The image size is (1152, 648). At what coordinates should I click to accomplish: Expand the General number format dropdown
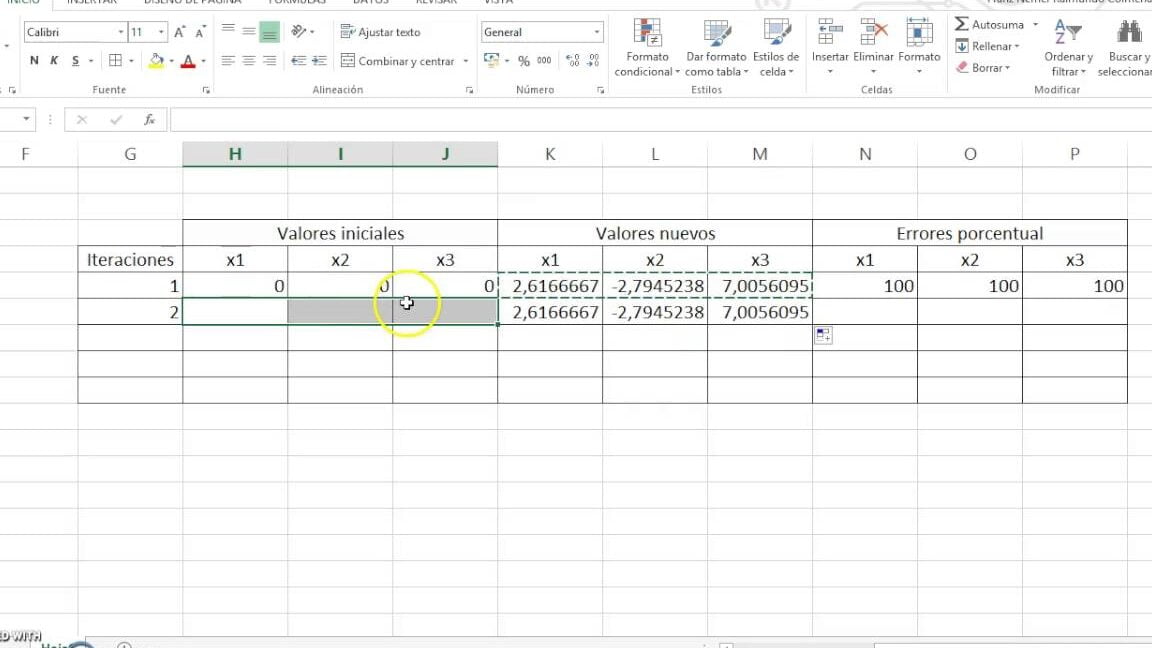pos(597,32)
